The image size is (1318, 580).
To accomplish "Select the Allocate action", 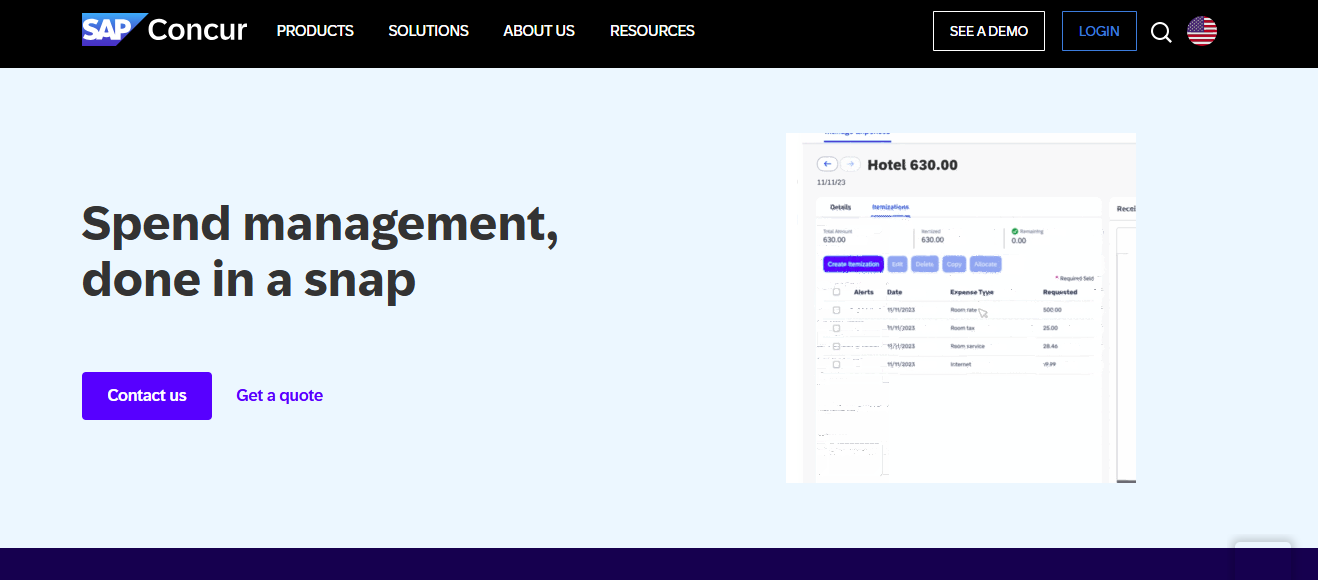I will click(986, 264).
